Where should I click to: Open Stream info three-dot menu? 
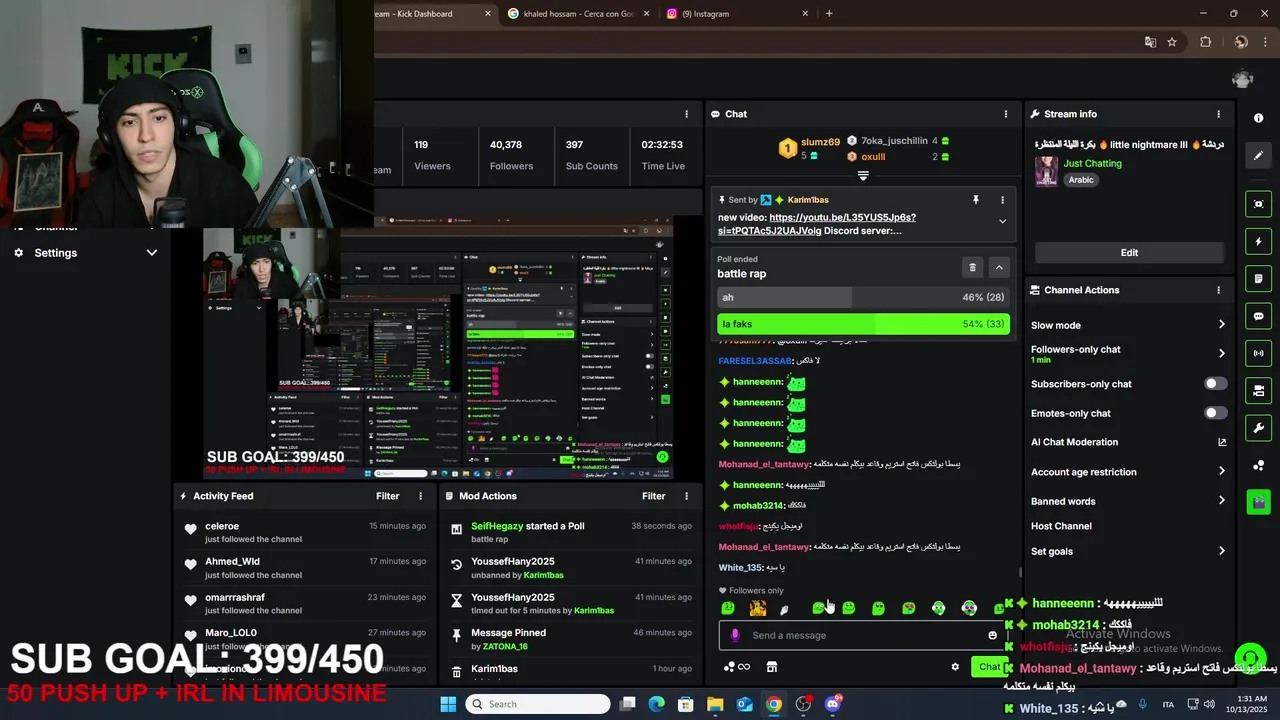point(1218,114)
